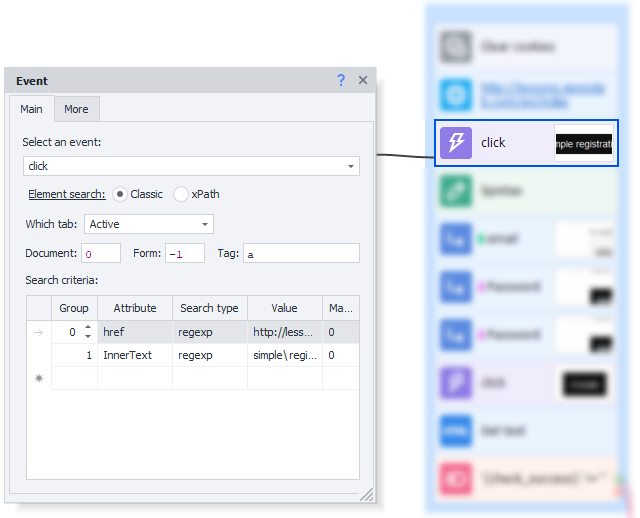The width and height of the screenshot is (640, 518).
Task: Increase the Group value with stepper
Action: pos(87,327)
